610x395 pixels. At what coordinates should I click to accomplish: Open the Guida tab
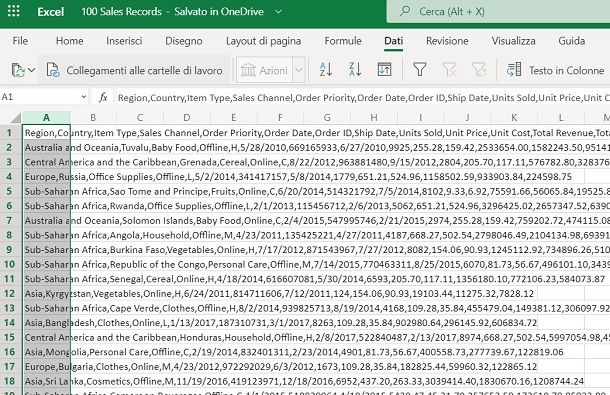click(x=571, y=41)
